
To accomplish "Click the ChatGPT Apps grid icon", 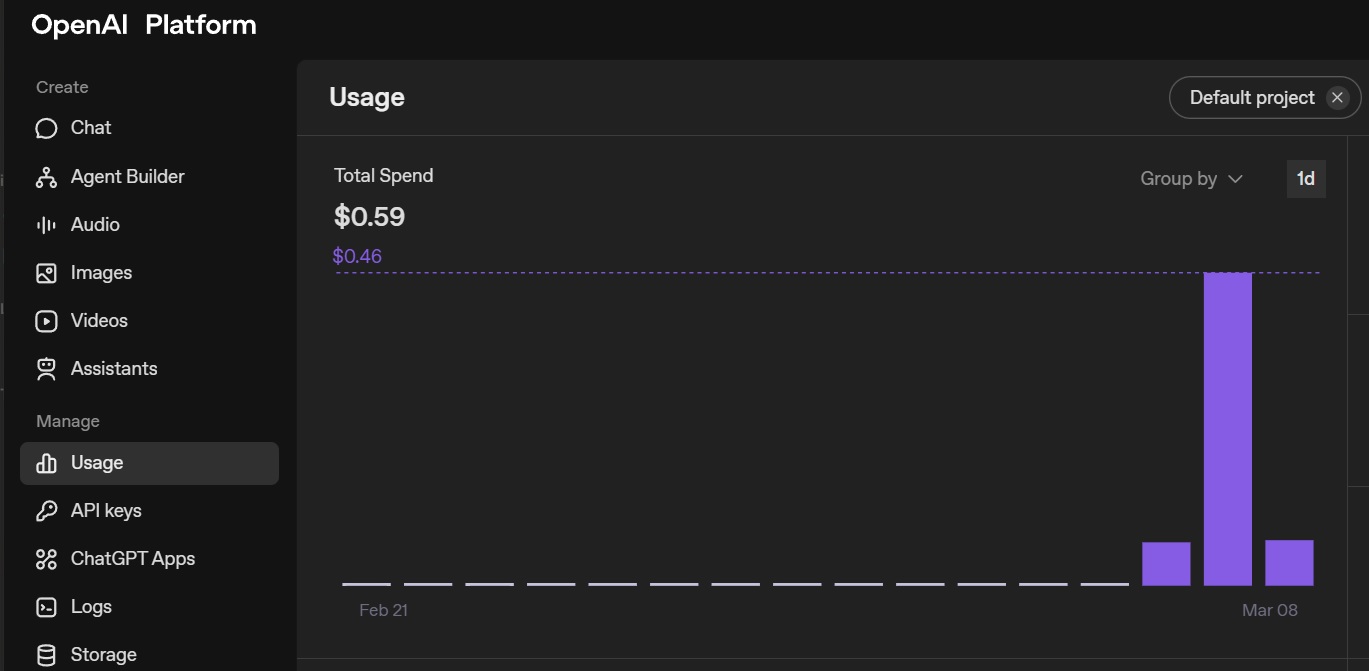I will (x=46, y=559).
